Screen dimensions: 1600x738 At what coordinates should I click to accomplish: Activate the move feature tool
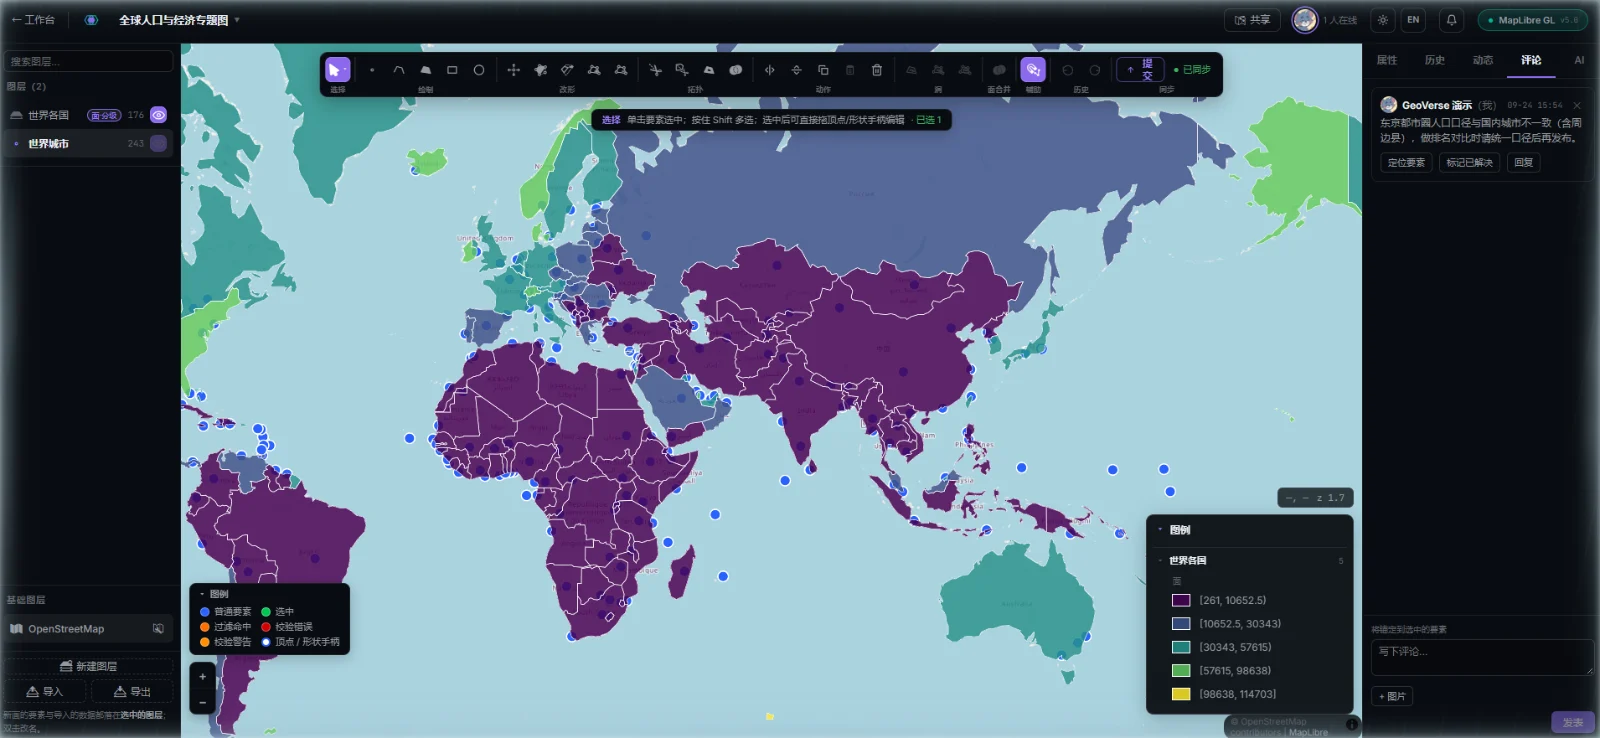pyautogui.click(x=513, y=70)
